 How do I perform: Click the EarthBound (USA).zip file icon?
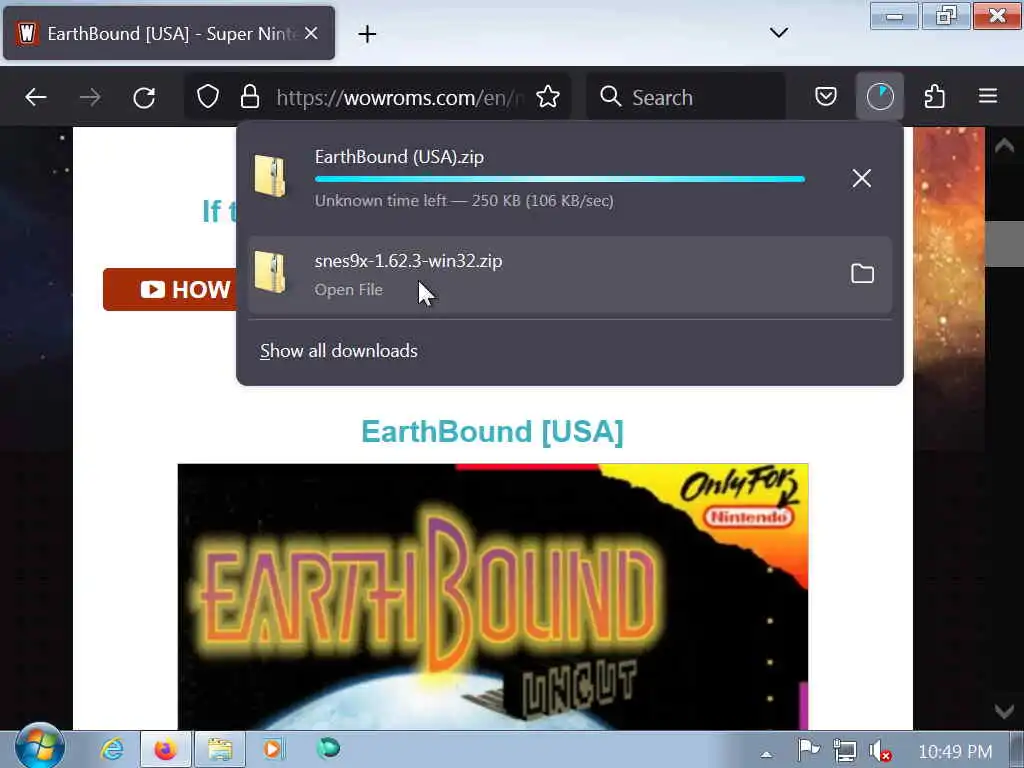[270, 175]
